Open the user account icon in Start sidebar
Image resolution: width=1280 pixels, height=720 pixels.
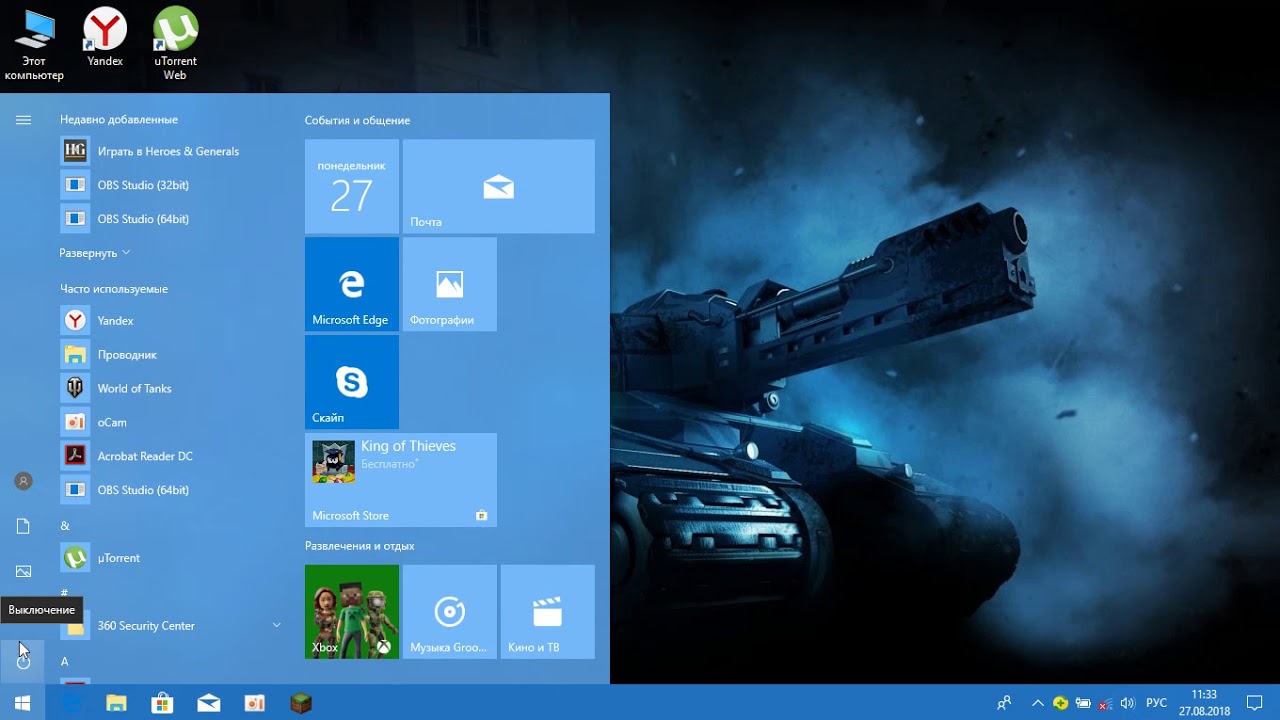(x=24, y=481)
